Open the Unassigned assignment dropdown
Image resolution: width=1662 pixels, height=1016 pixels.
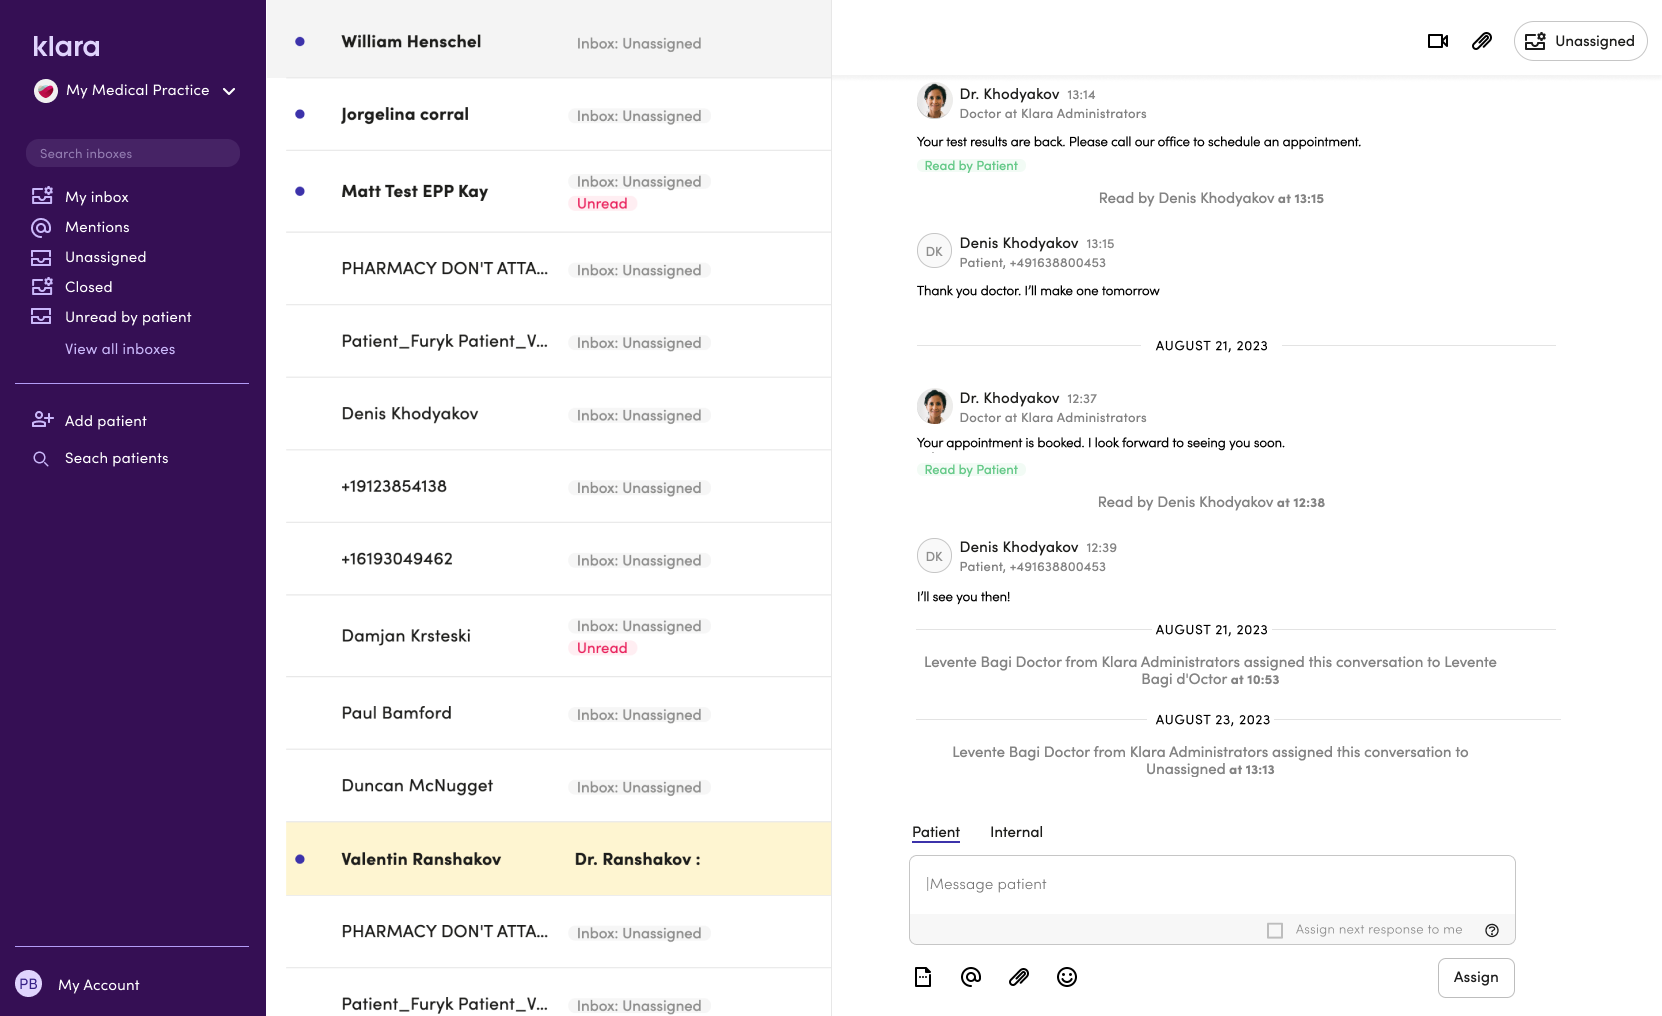[x=1580, y=41]
